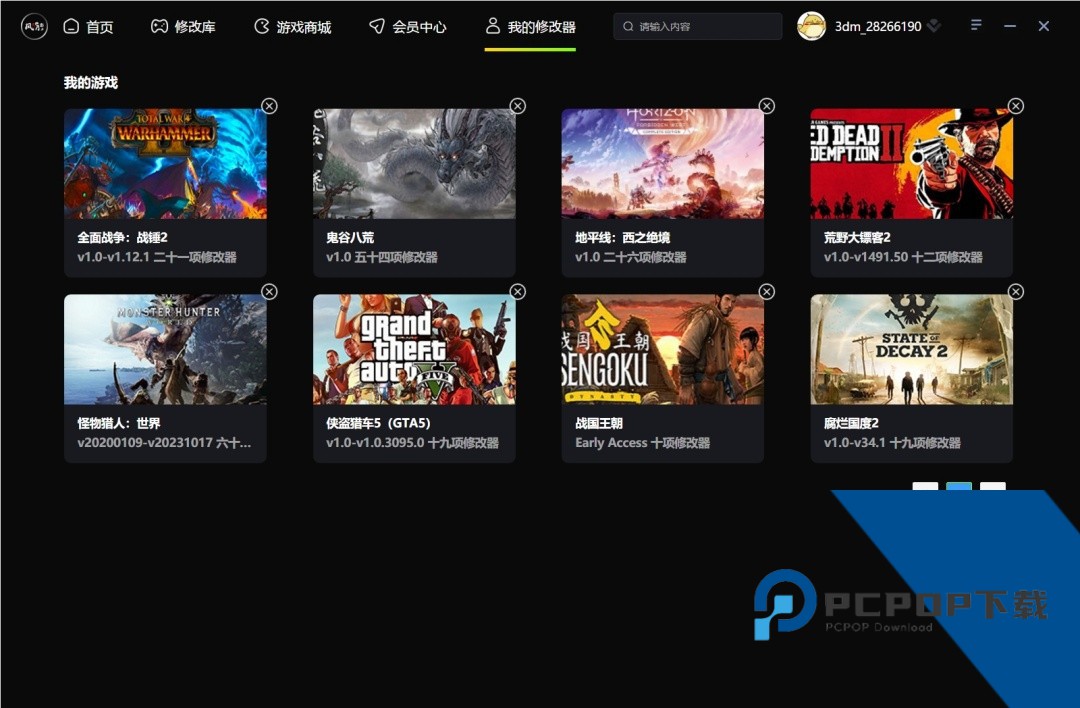Click the 我的游戏 section heading
This screenshot has height=708, width=1080.
(x=91, y=83)
